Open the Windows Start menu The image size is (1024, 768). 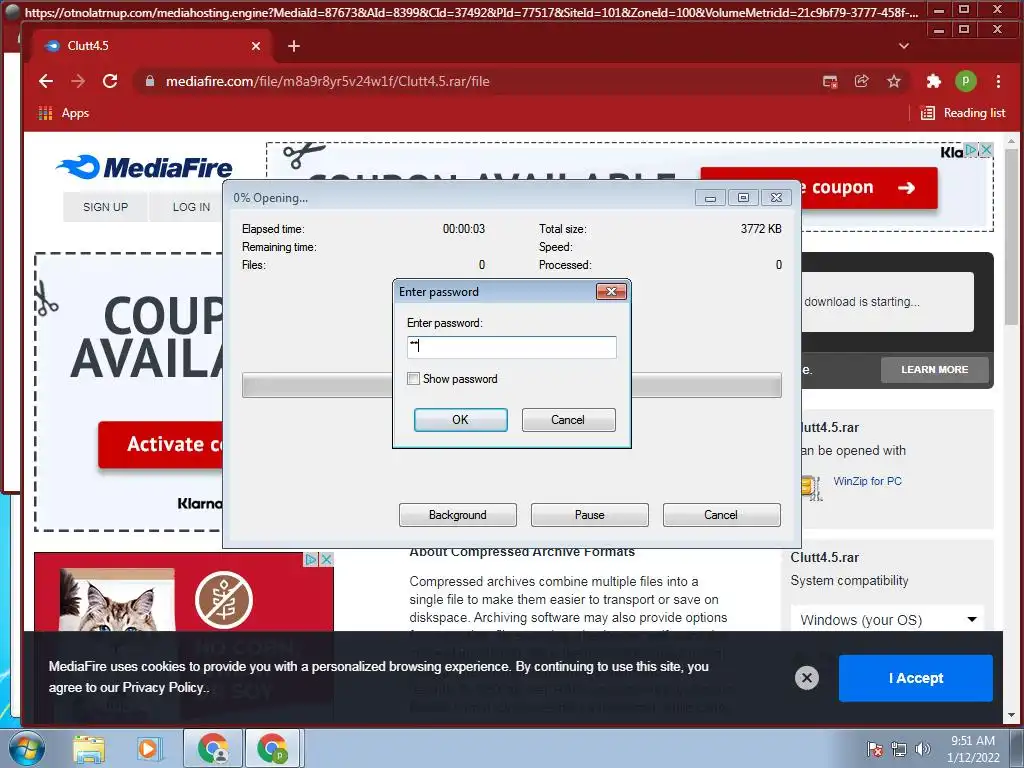pos(26,748)
